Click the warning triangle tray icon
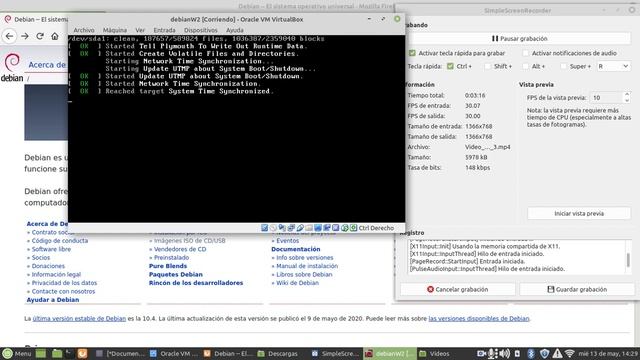Image resolution: width=640 pixels, height=360 pixels. point(557,353)
